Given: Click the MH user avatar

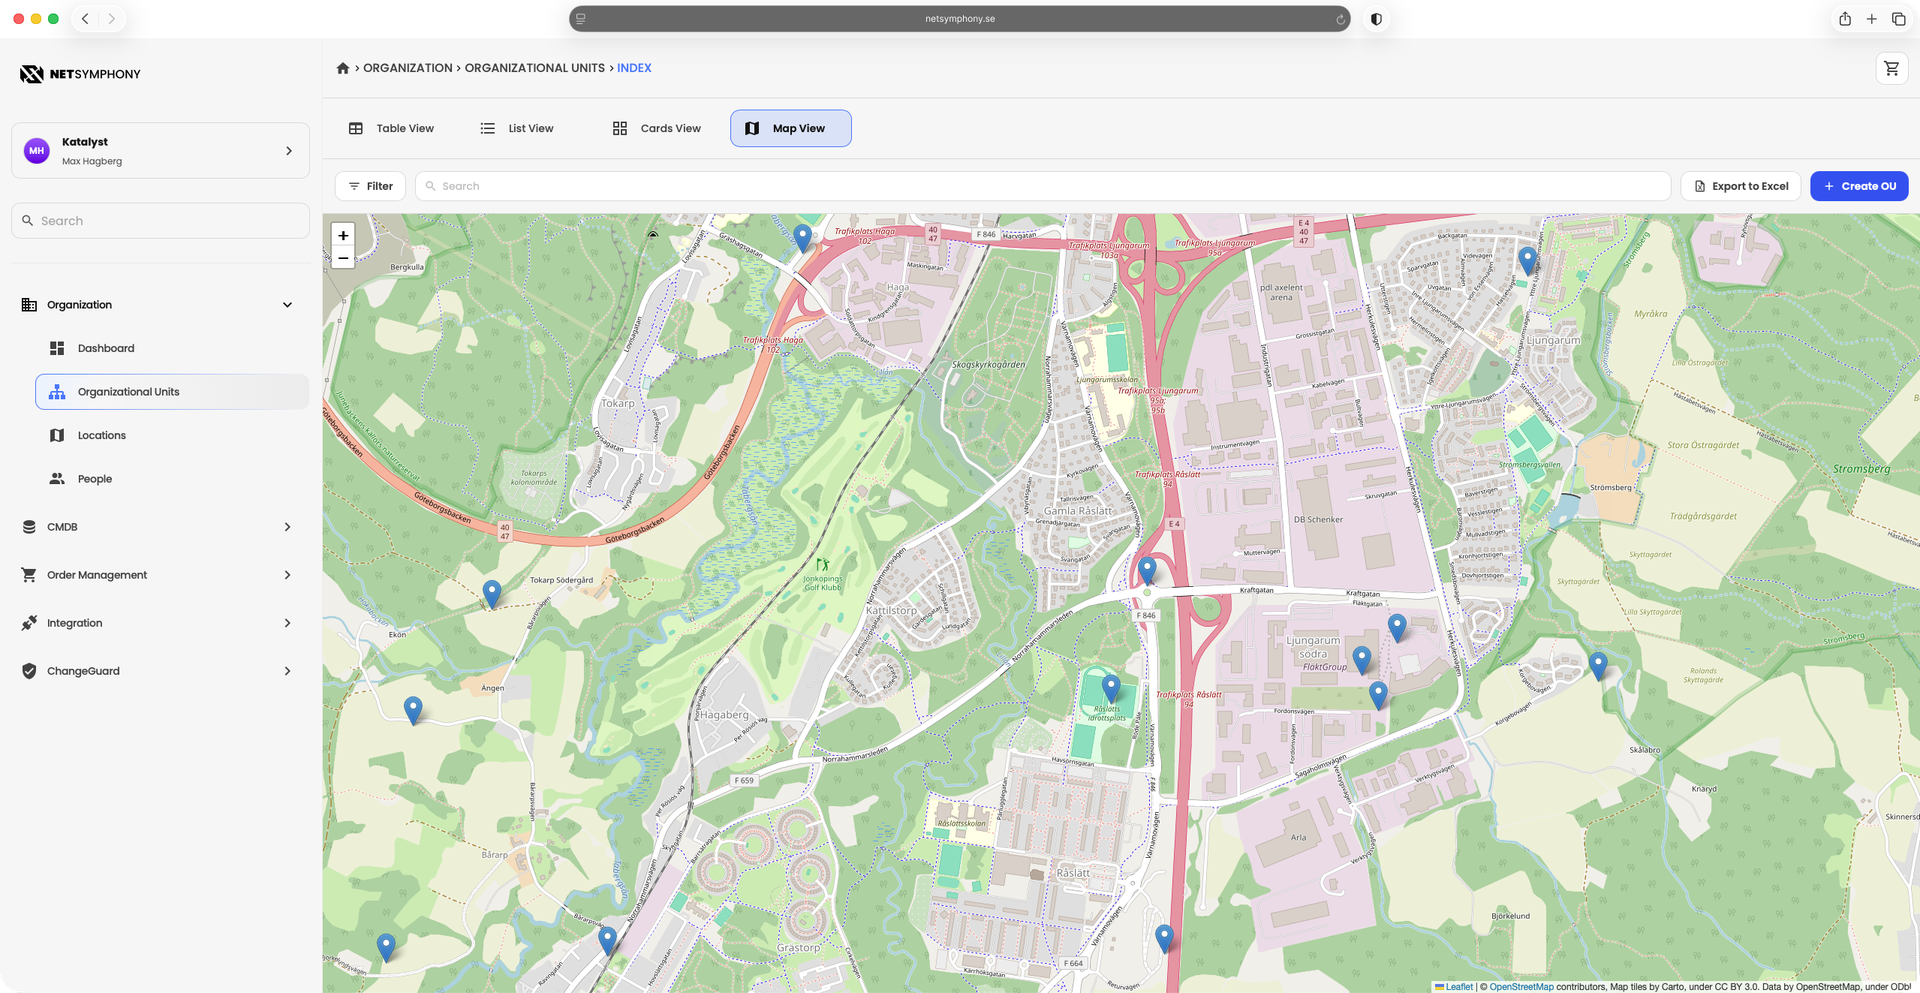Looking at the screenshot, I should [37, 151].
